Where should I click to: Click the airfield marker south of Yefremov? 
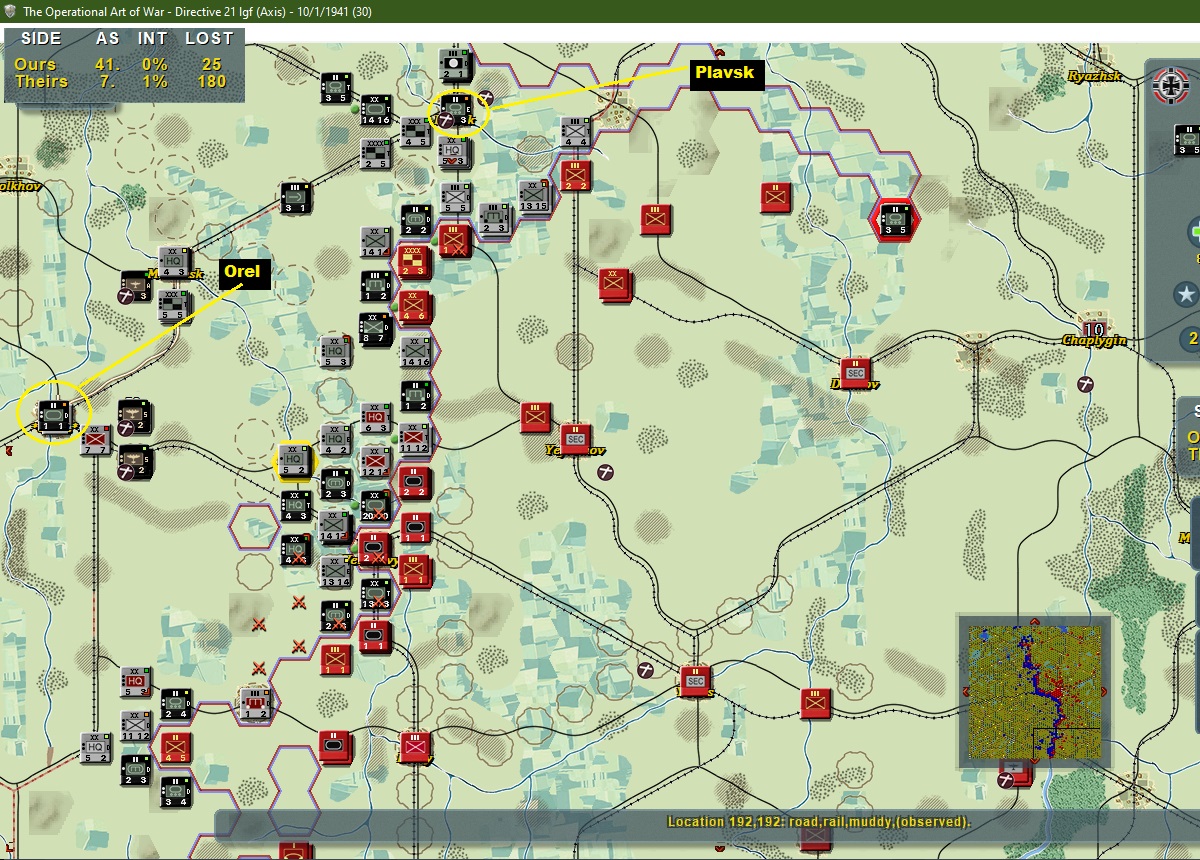click(605, 473)
